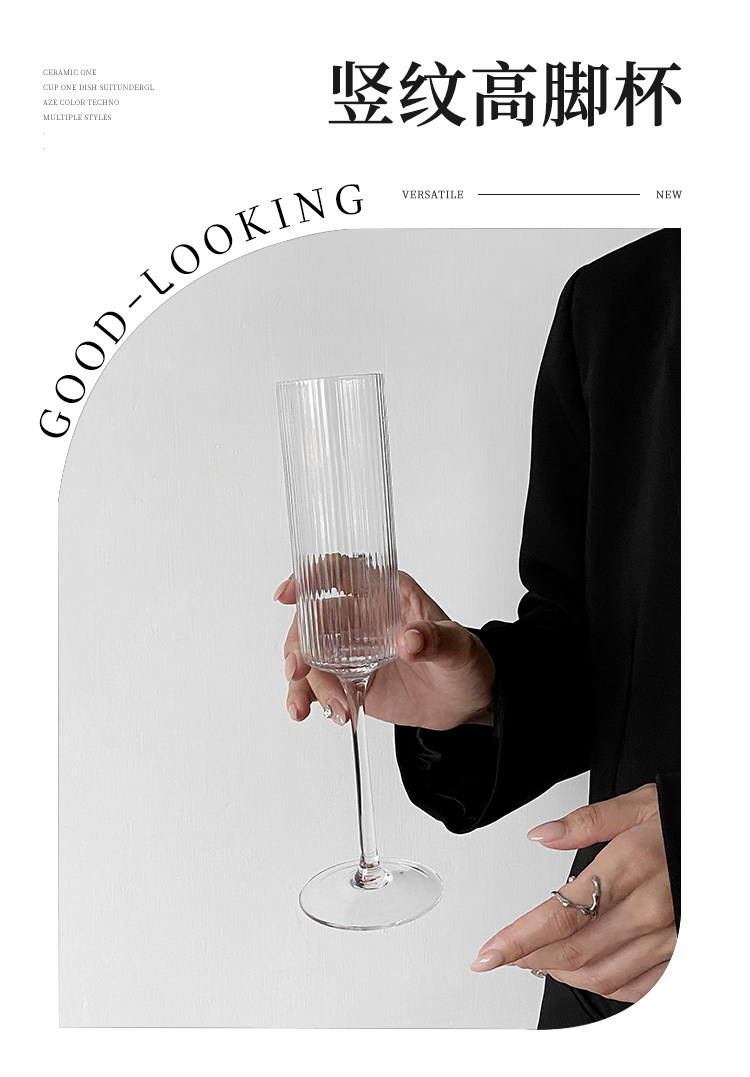Viewport: 750px width, 1077px height.
Task: Click the black jacket shoulder
Action: point(618,288)
